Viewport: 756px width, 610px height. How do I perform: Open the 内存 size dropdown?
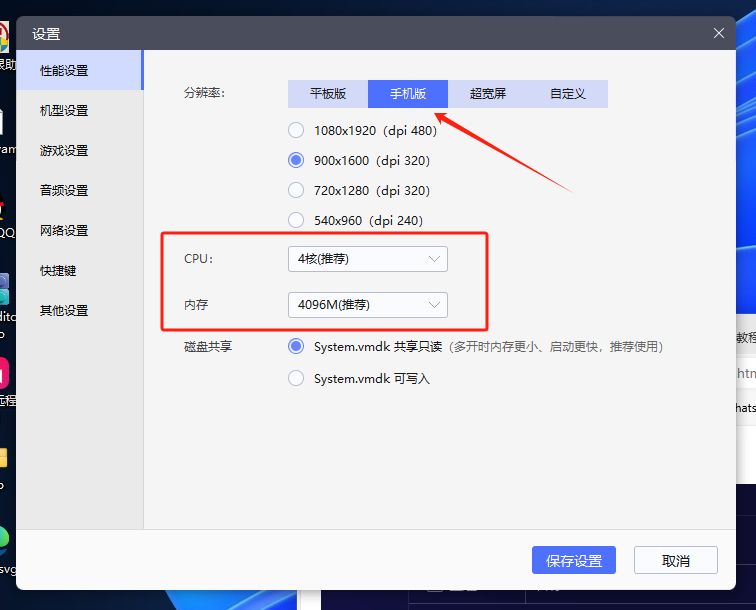(x=367, y=304)
